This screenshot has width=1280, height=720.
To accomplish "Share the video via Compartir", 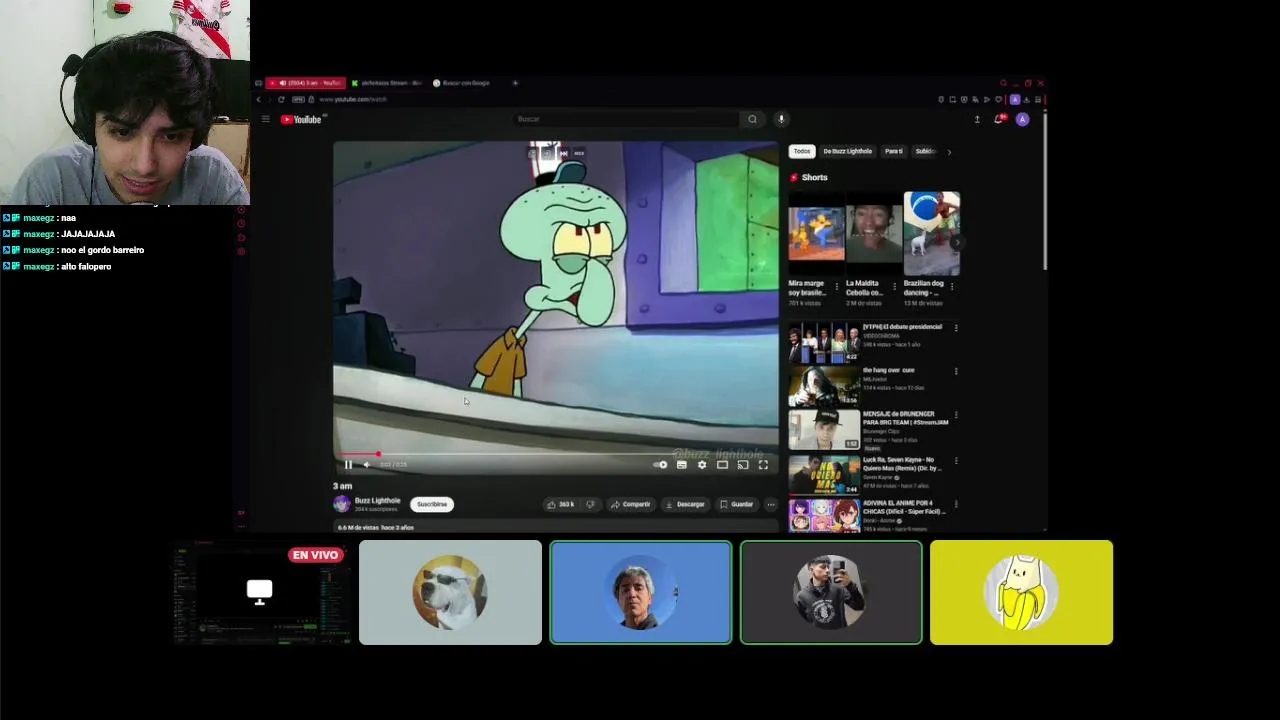I will coord(631,504).
